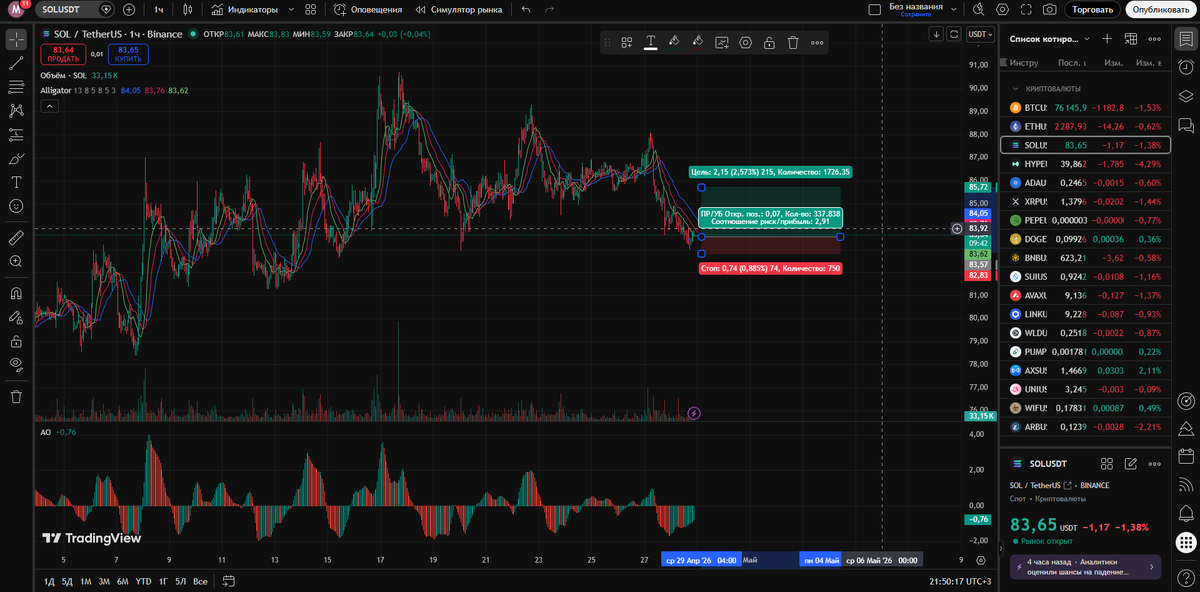The image size is (1200, 592).
Task: Activate the zoom in tool
Action: click(x=16, y=261)
